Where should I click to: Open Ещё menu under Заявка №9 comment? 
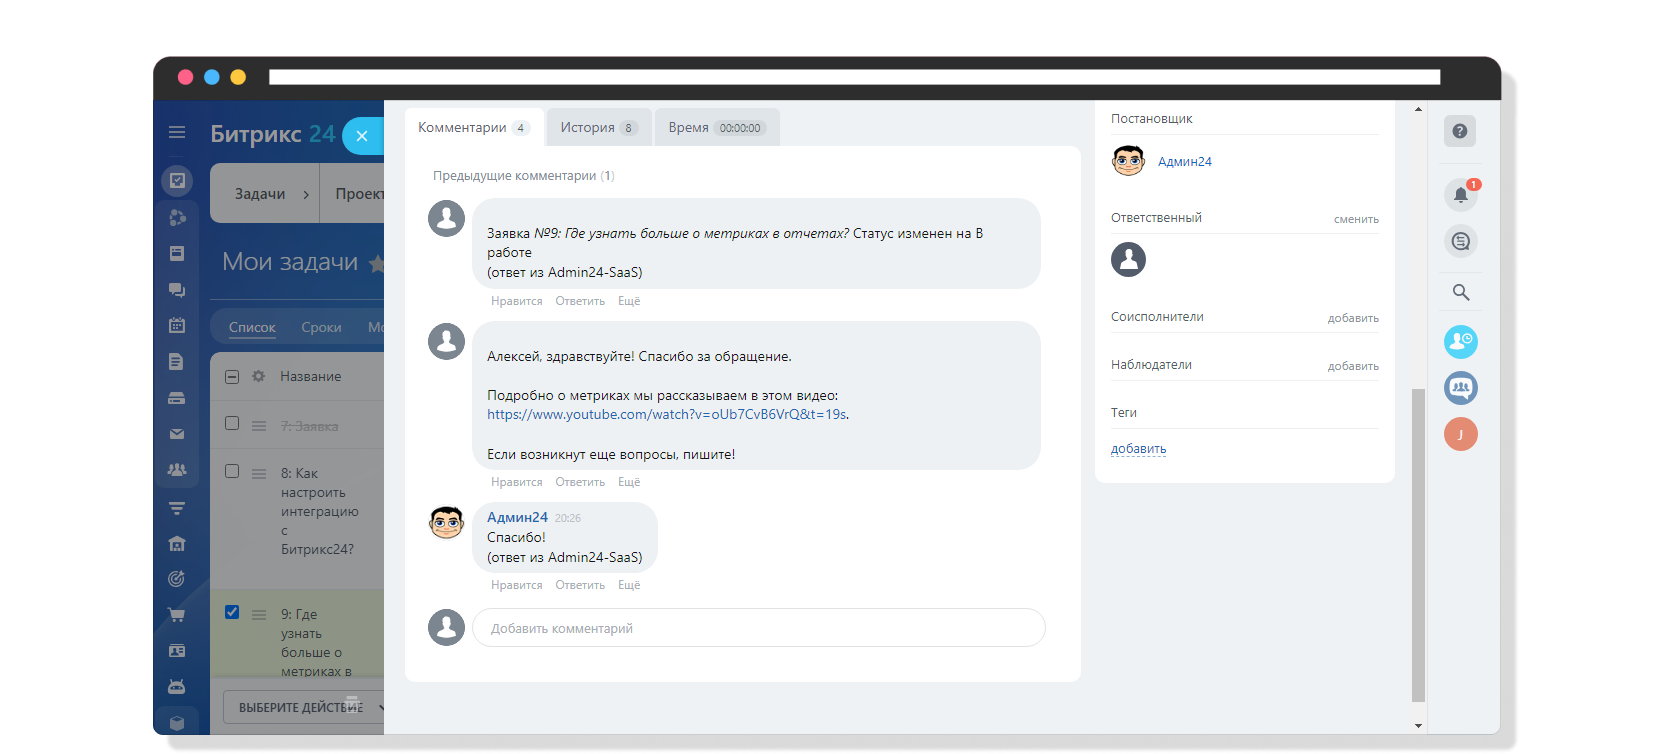[x=629, y=301]
